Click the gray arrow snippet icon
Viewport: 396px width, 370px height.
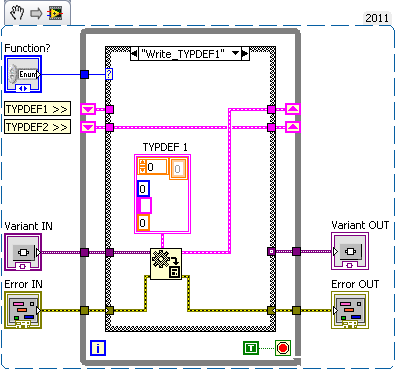point(36,13)
